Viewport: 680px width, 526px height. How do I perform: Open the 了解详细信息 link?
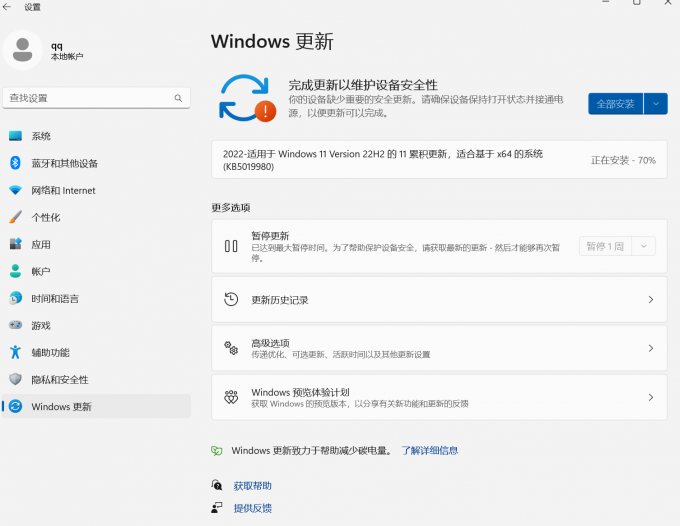(x=430, y=451)
